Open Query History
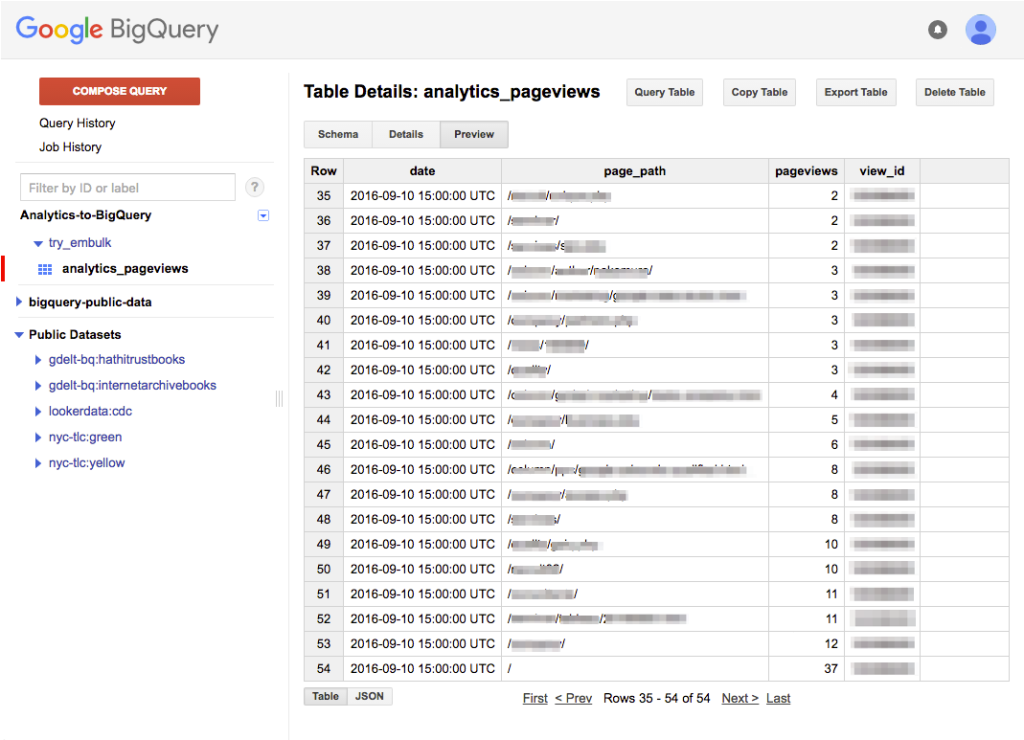The height and width of the screenshot is (740, 1024). (x=77, y=123)
